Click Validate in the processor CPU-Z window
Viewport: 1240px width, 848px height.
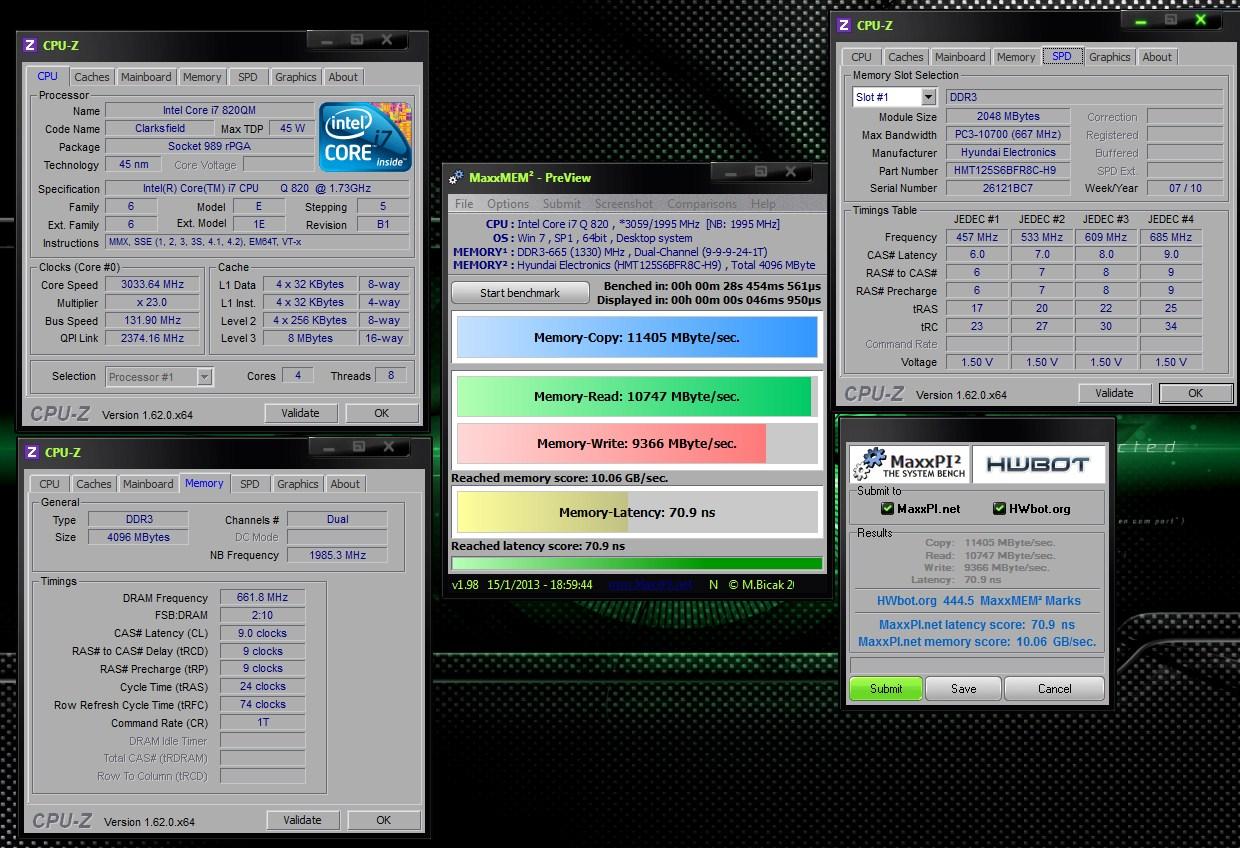[x=300, y=412]
